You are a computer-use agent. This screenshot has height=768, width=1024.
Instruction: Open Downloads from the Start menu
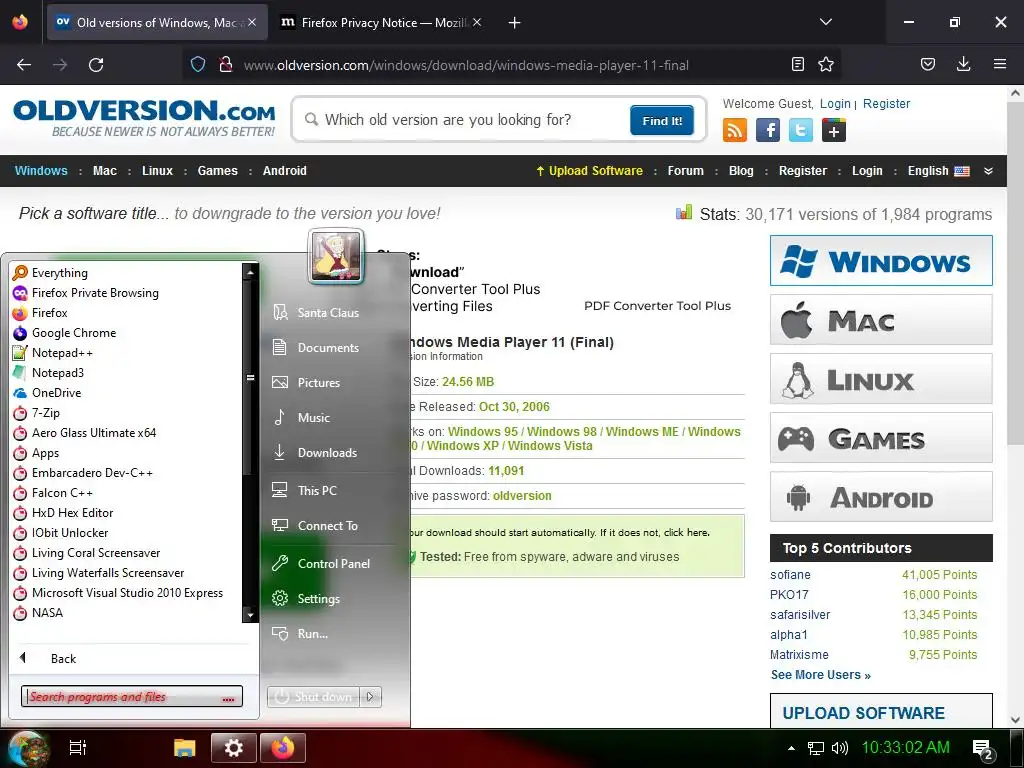pyautogui.click(x=328, y=453)
